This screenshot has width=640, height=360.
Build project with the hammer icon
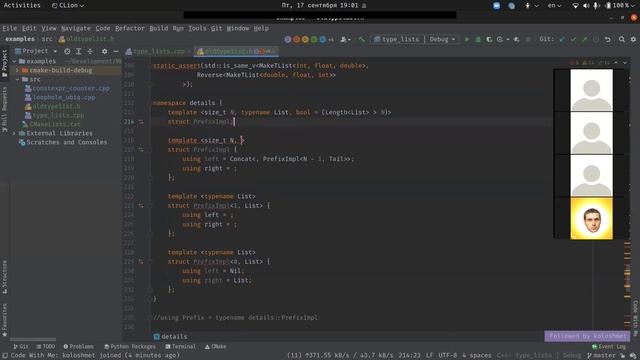pos(362,40)
